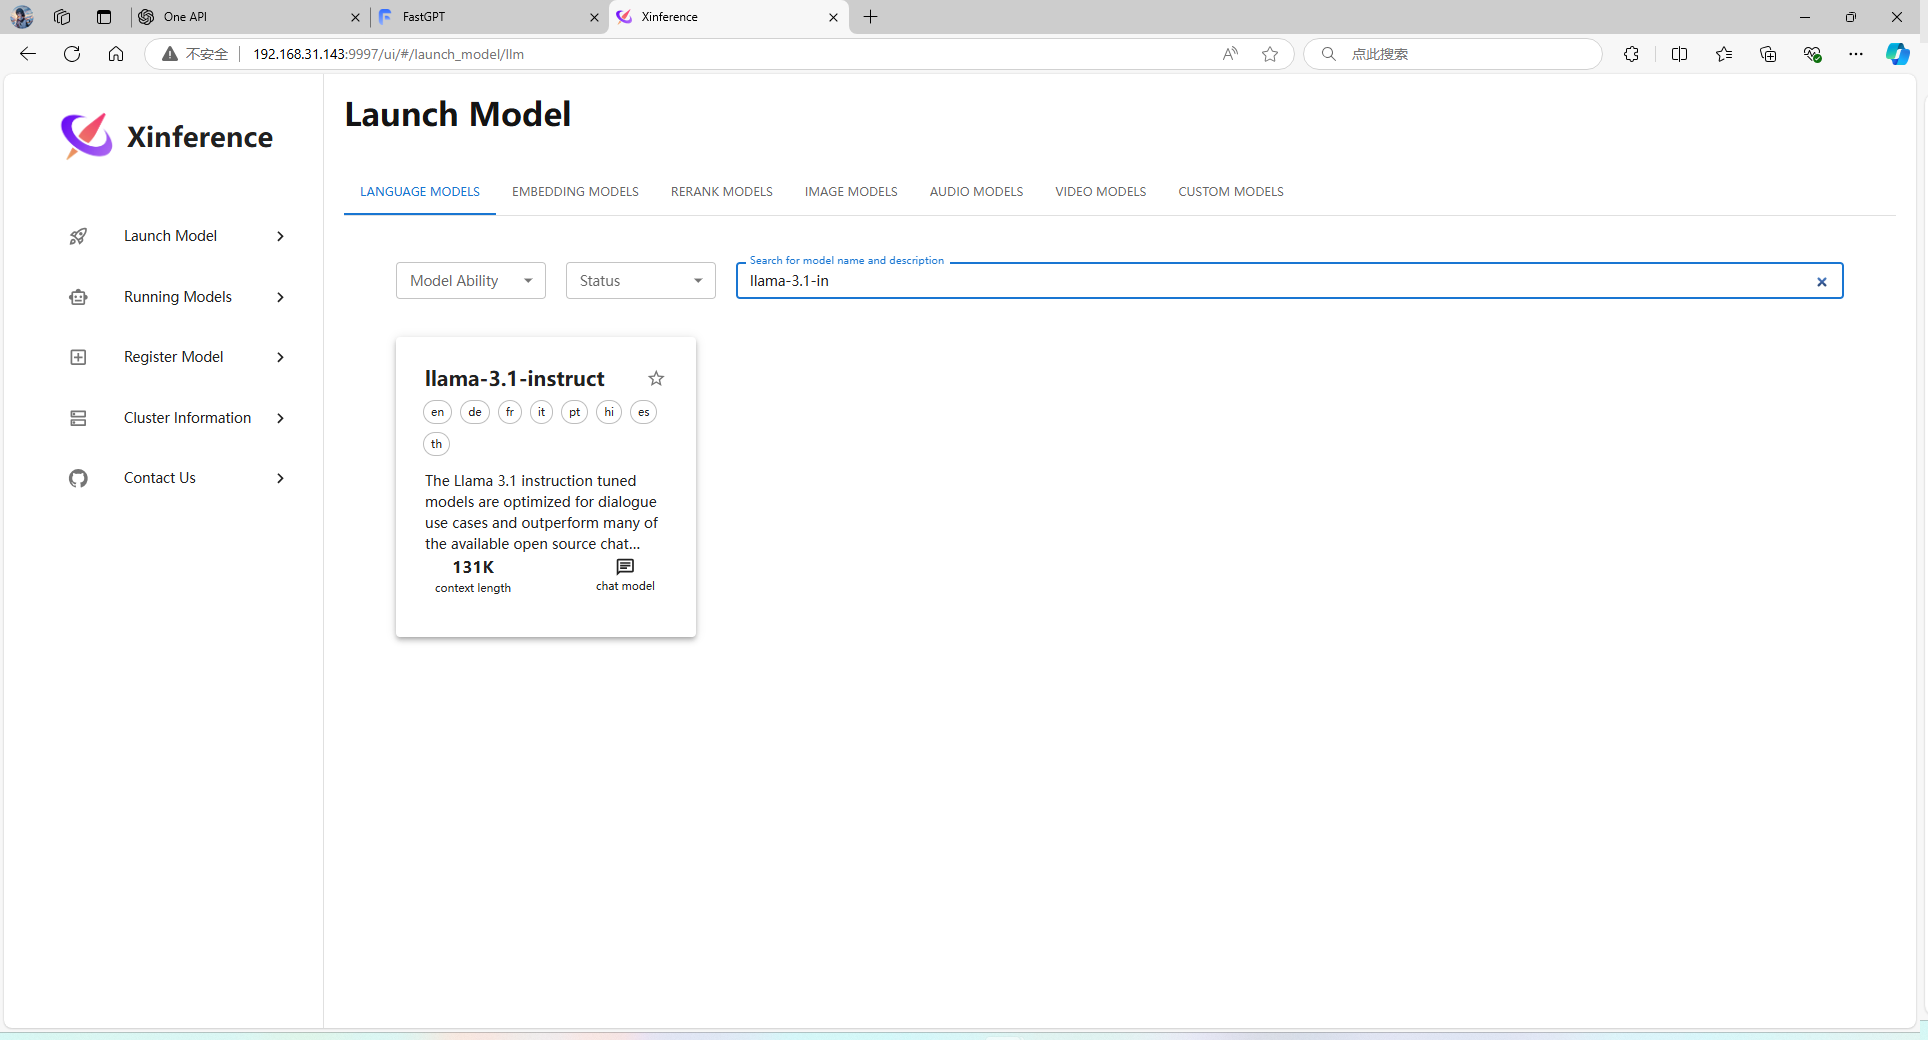This screenshot has width=1928, height=1040.
Task: Click the not-secure warning icon
Action: pyautogui.click(x=170, y=54)
